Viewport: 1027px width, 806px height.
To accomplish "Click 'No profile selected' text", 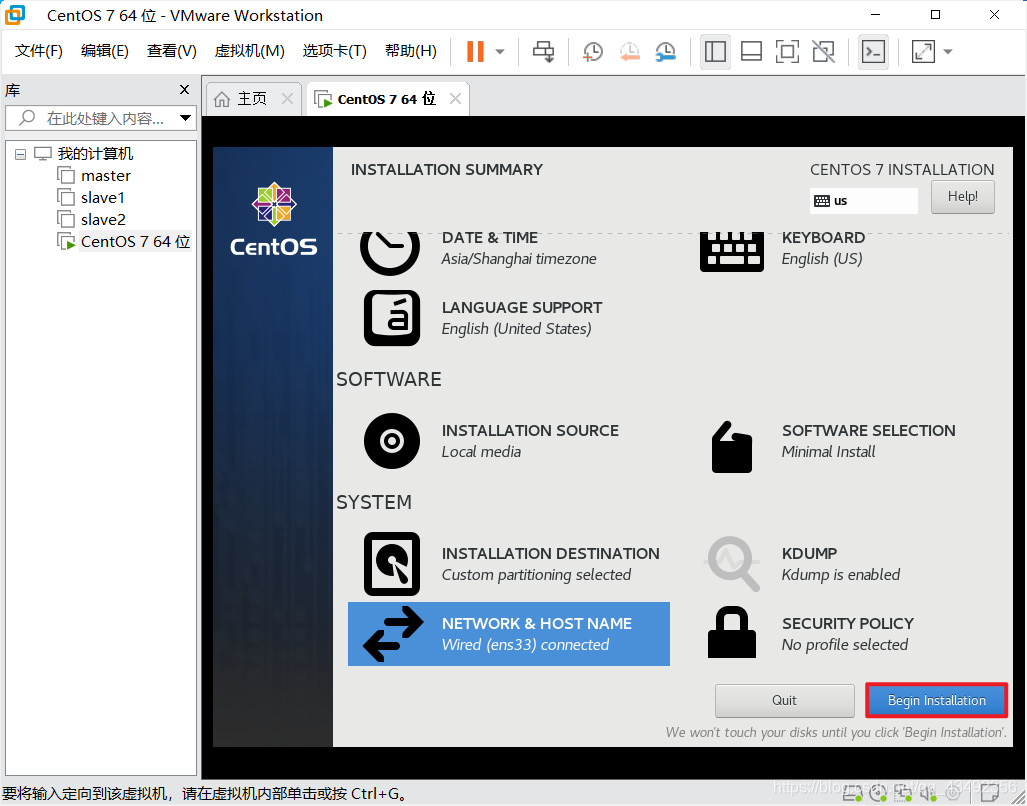I will point(844,645).
